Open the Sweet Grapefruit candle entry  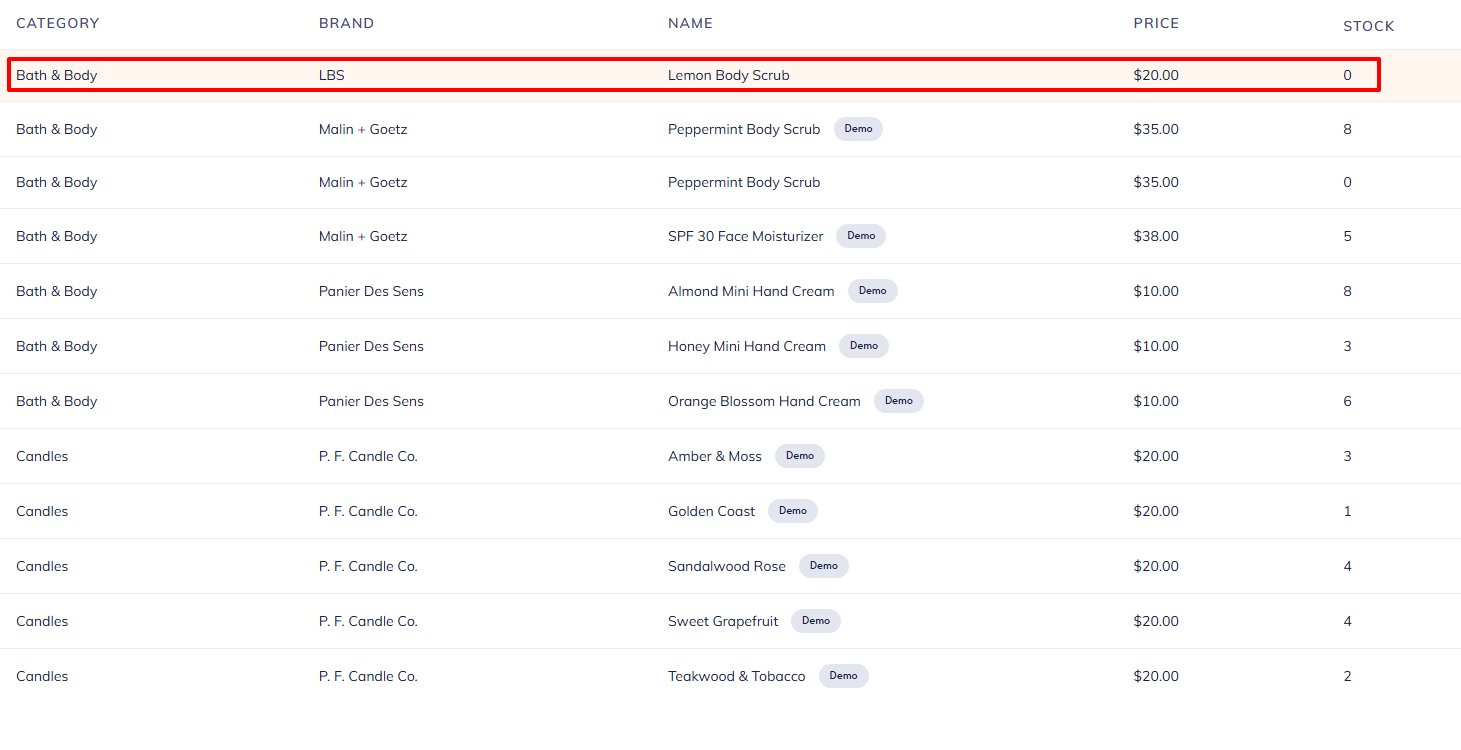[722, 621]
